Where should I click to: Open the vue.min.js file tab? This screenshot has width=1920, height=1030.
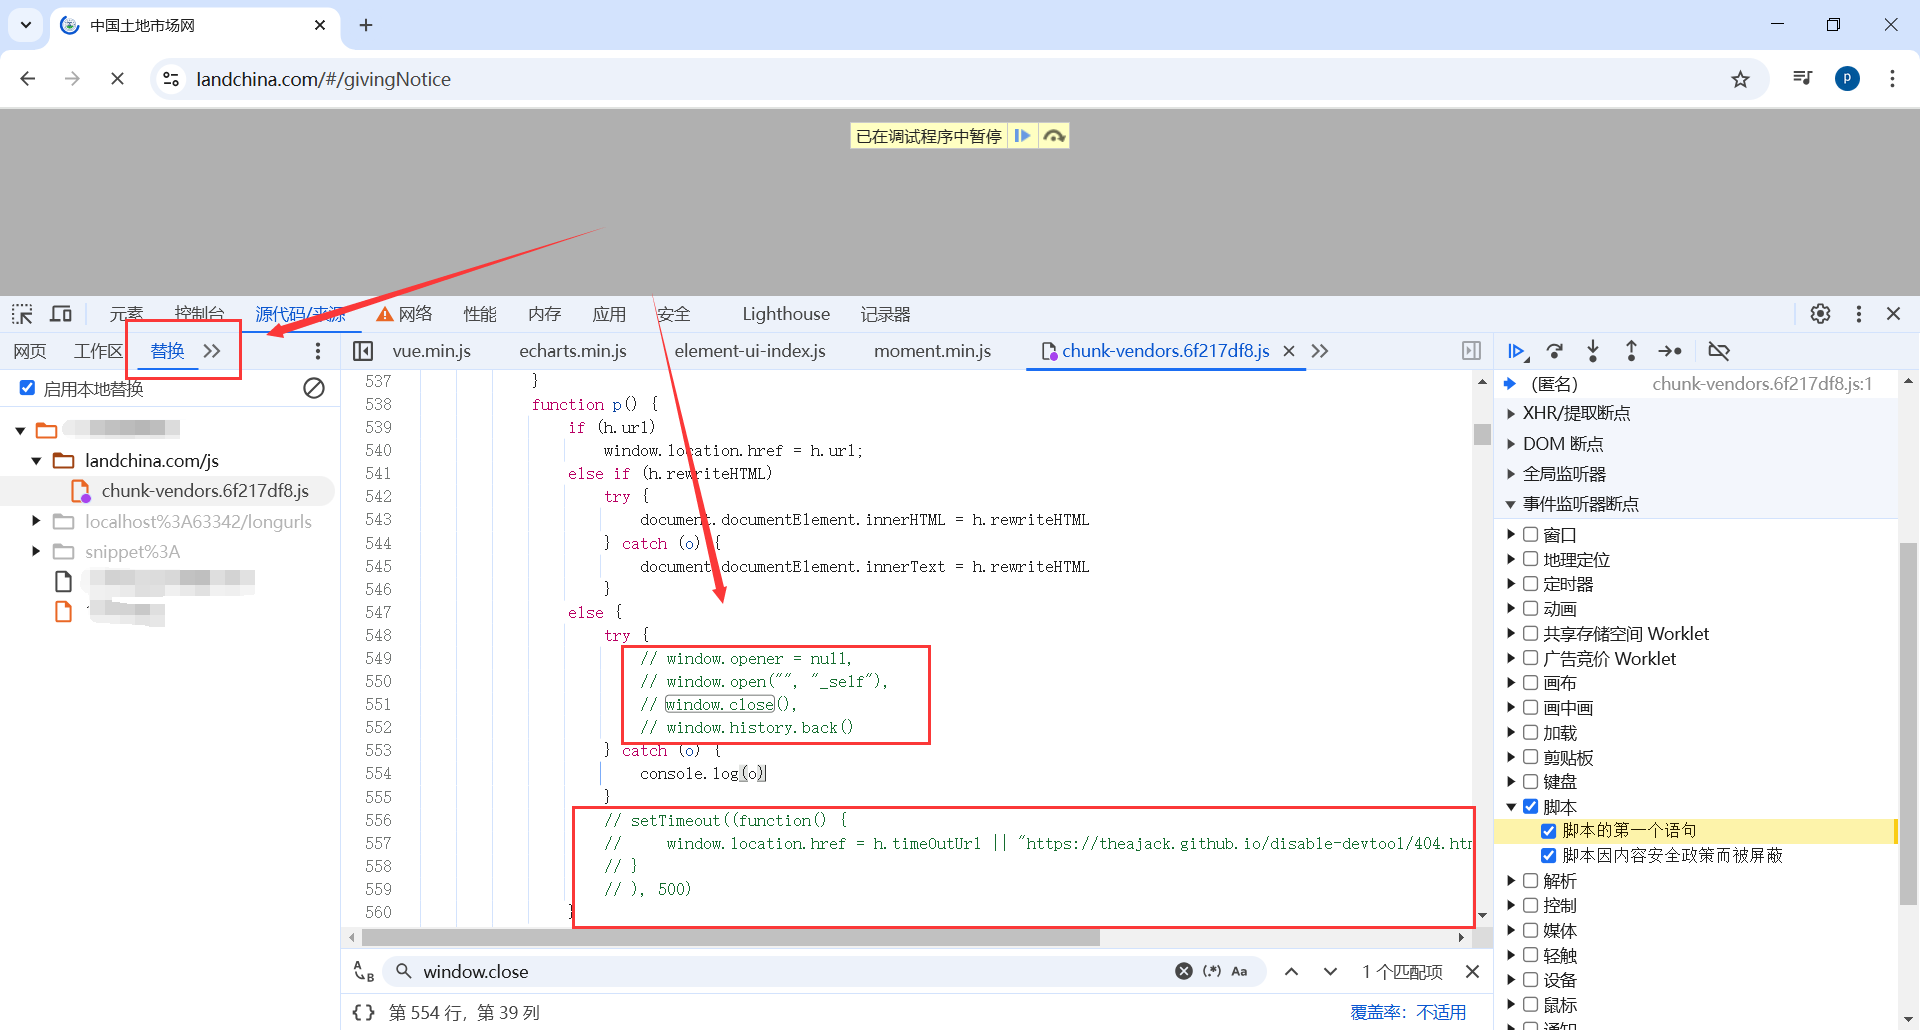(431, 351)
